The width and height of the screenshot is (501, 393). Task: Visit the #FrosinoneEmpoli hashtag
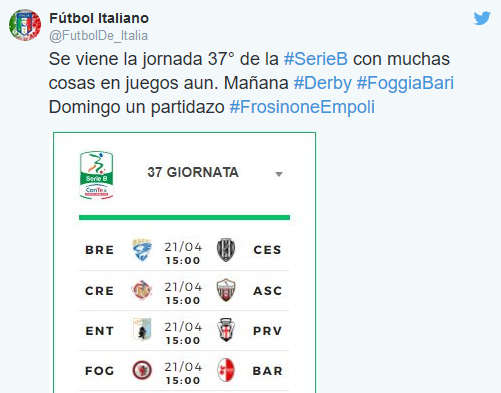[x=302, y=107]
